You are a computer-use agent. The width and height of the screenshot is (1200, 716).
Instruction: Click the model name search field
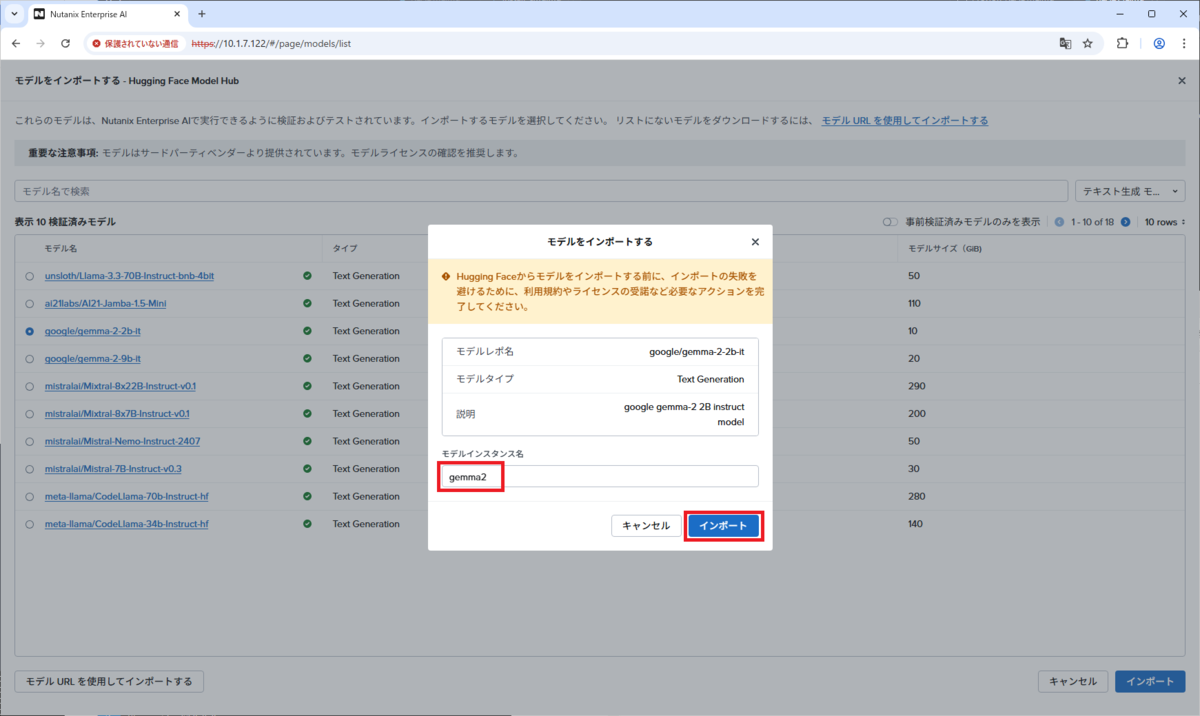[x=541, y=191]
